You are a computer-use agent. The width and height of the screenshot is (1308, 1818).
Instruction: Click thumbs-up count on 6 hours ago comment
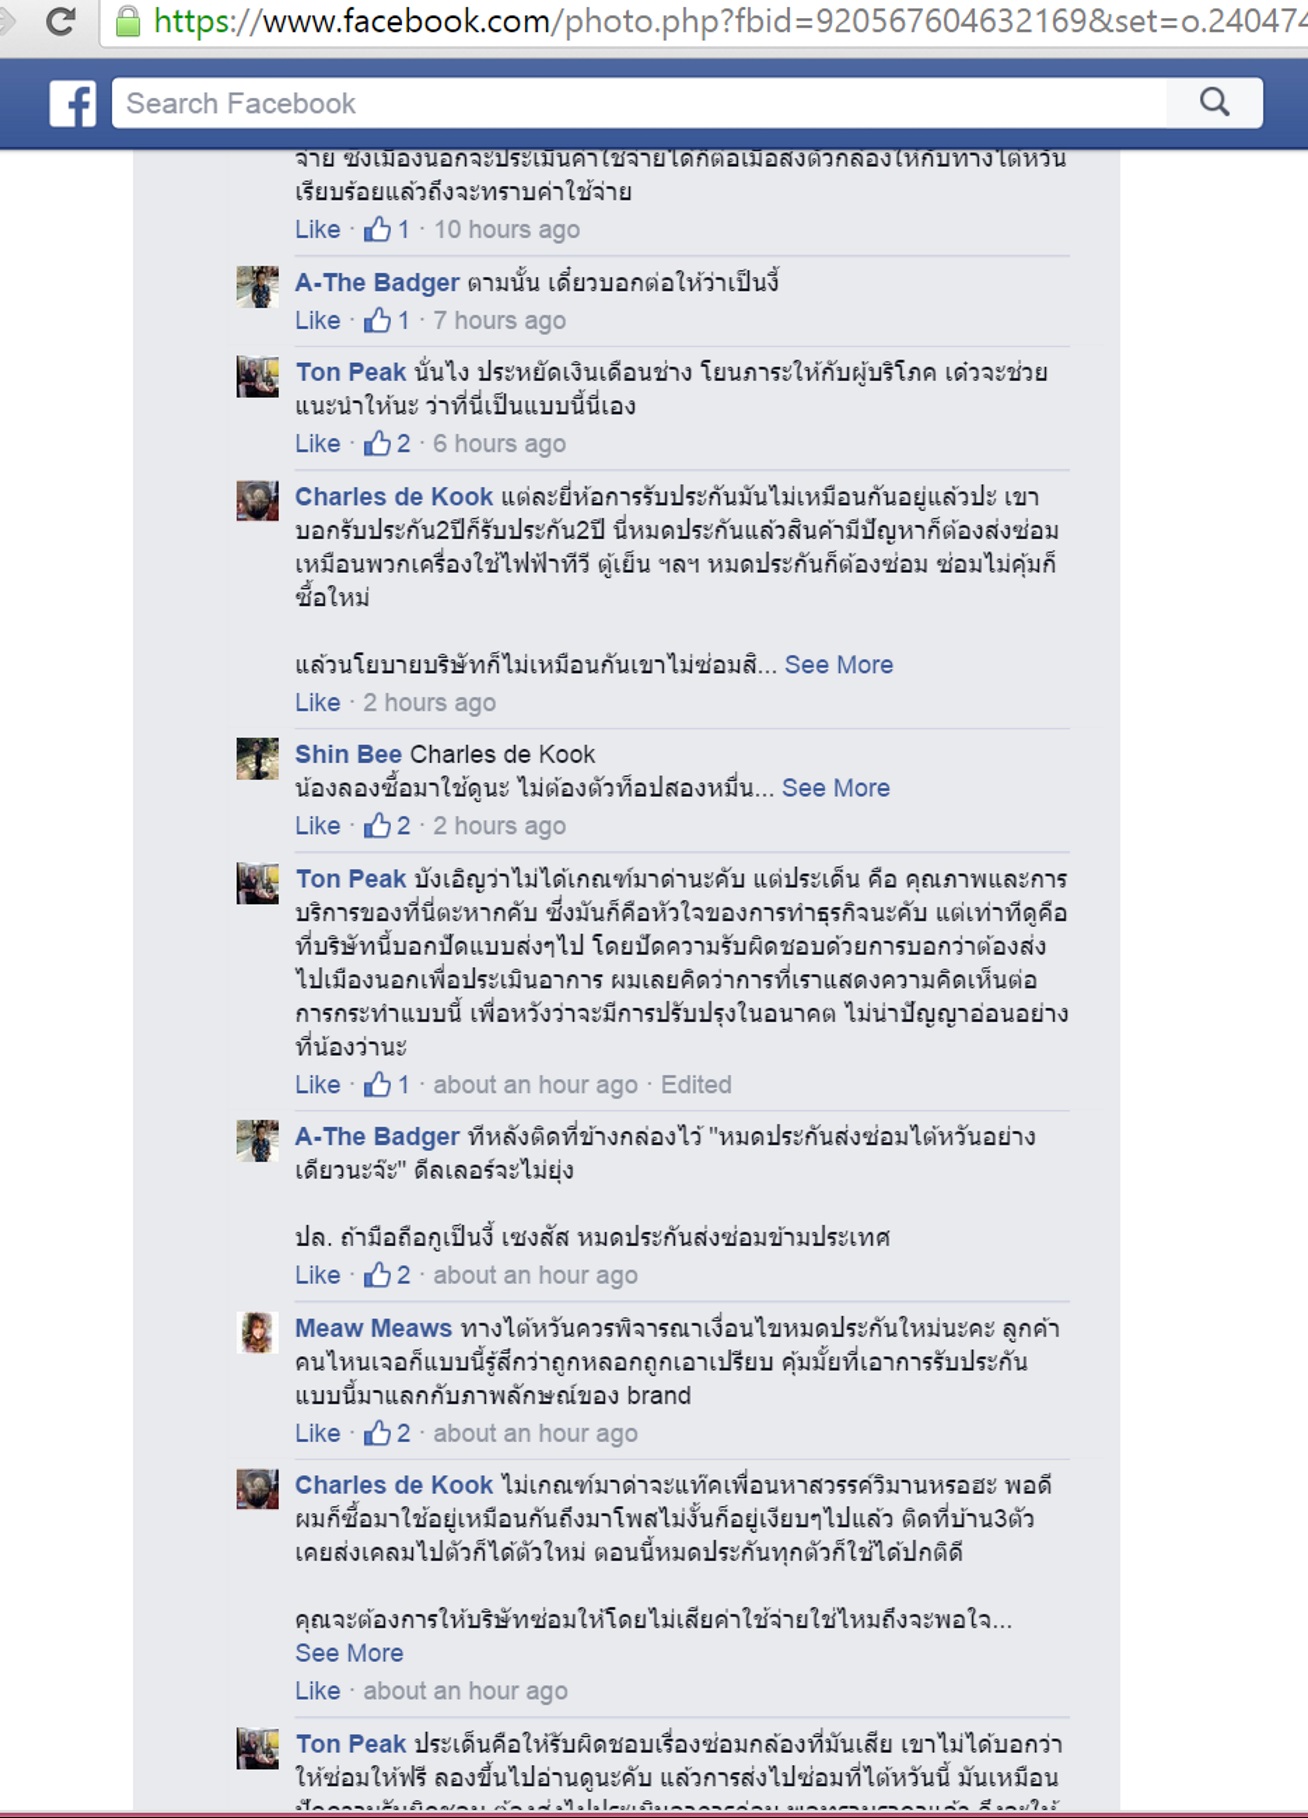[403, 444]
